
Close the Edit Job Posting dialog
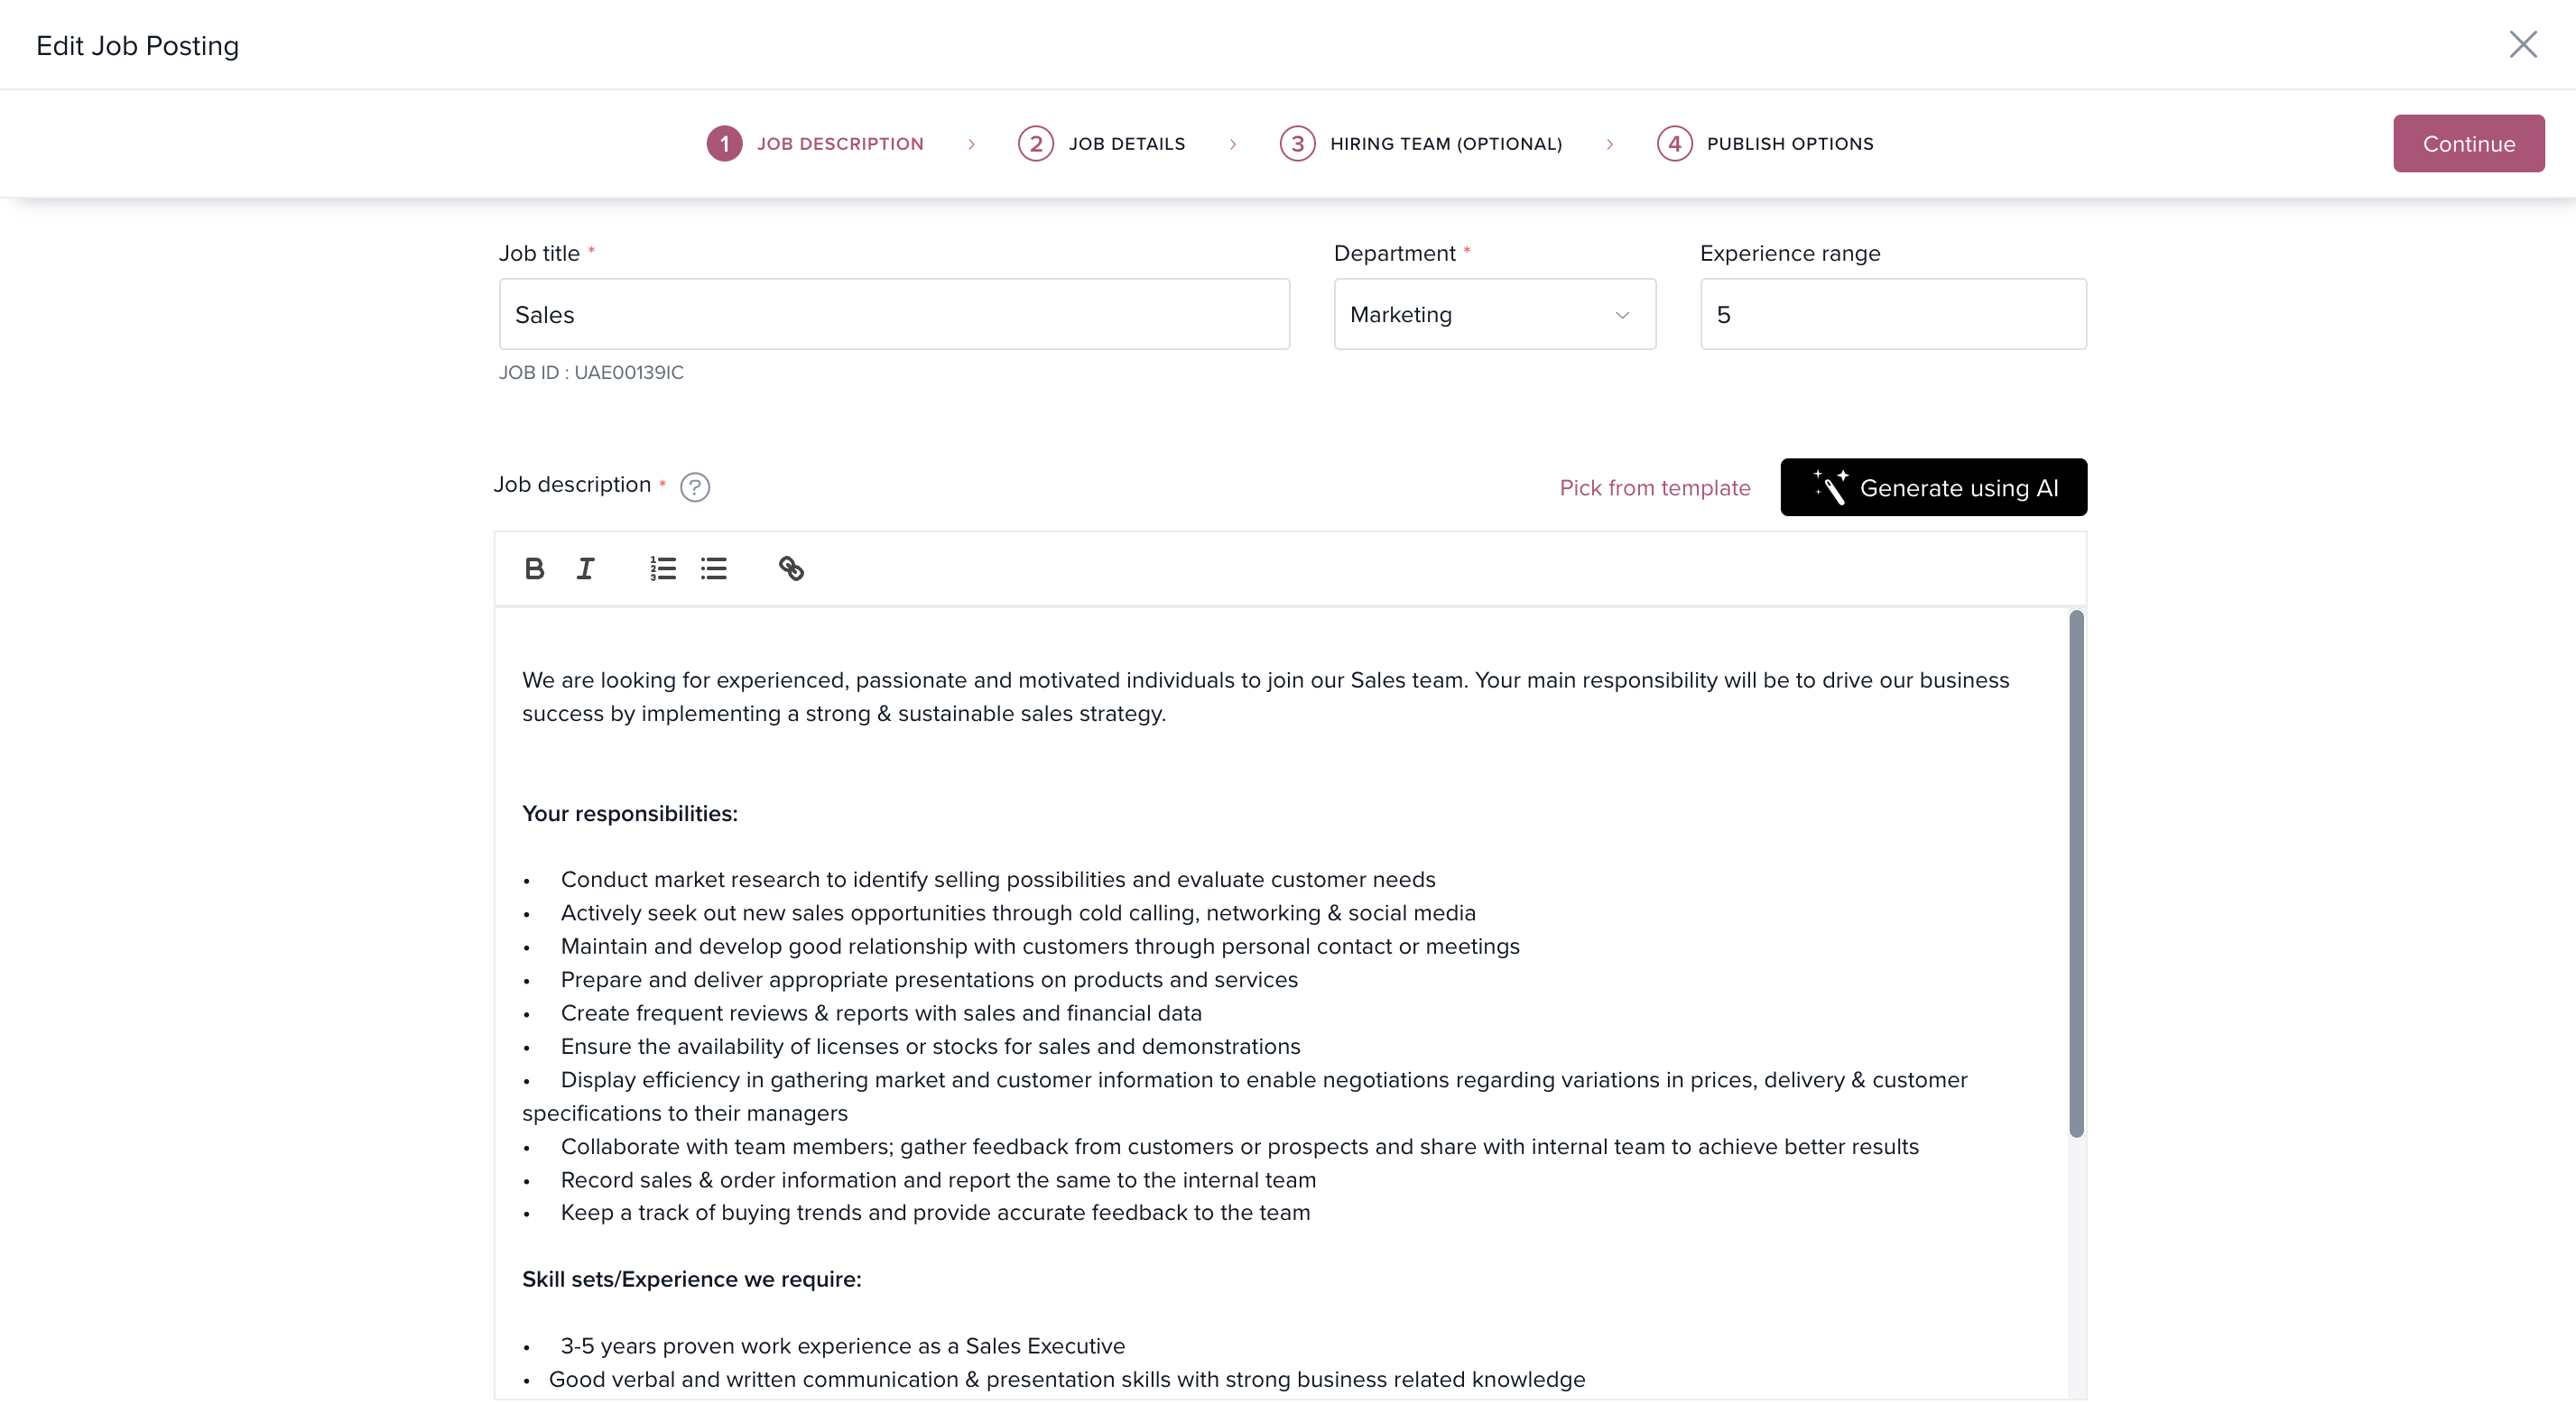[2523, 45]
